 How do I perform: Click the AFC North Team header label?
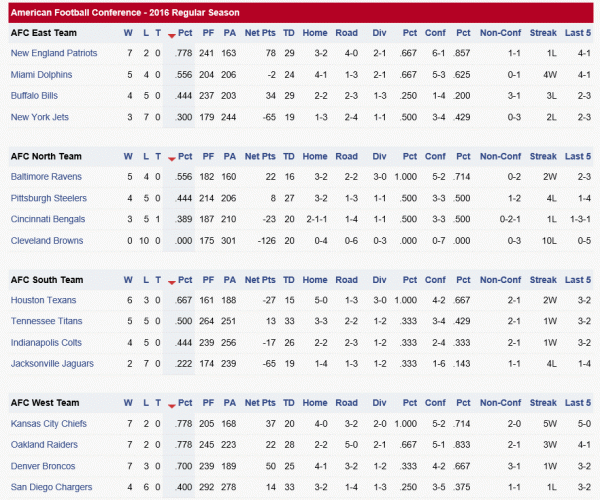point(46,156)
